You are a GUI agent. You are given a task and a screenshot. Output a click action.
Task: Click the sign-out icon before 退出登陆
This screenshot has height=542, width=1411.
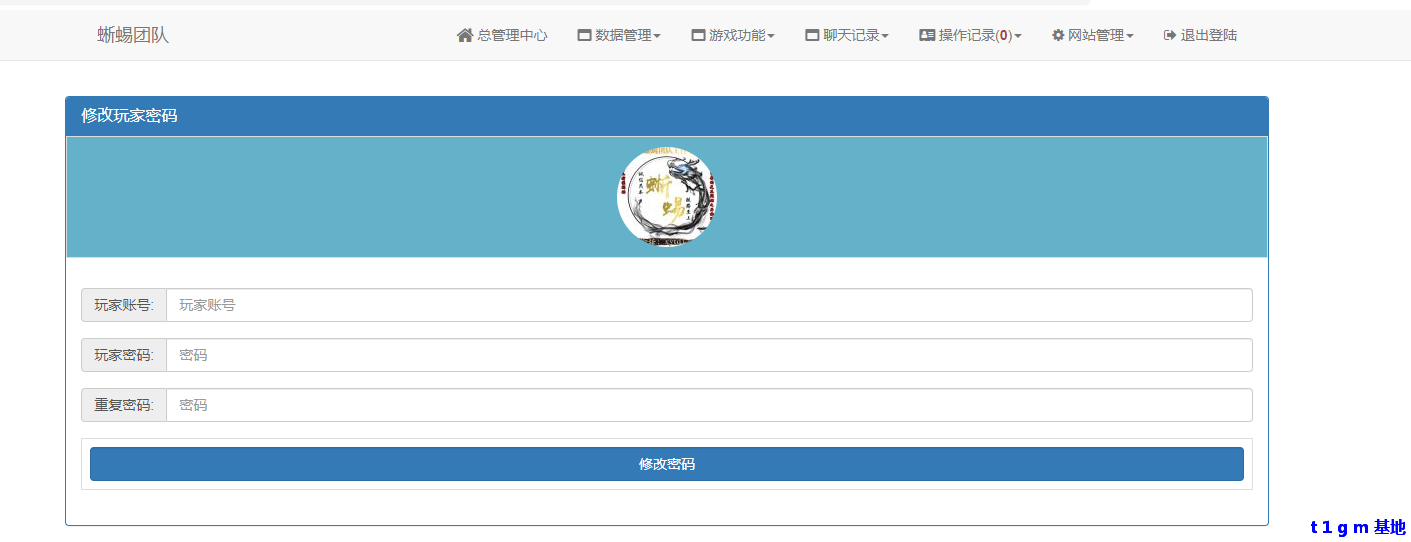[1170, 35]
